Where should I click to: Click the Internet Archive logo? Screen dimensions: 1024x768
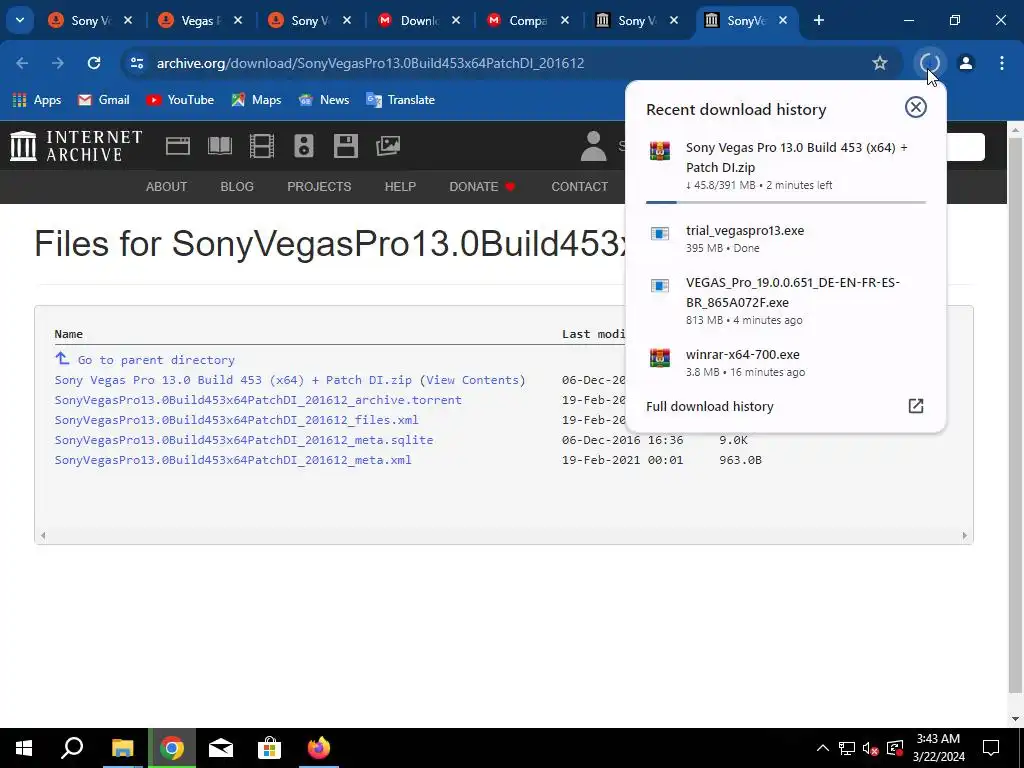pyautogui.click(x=76, y=146)
